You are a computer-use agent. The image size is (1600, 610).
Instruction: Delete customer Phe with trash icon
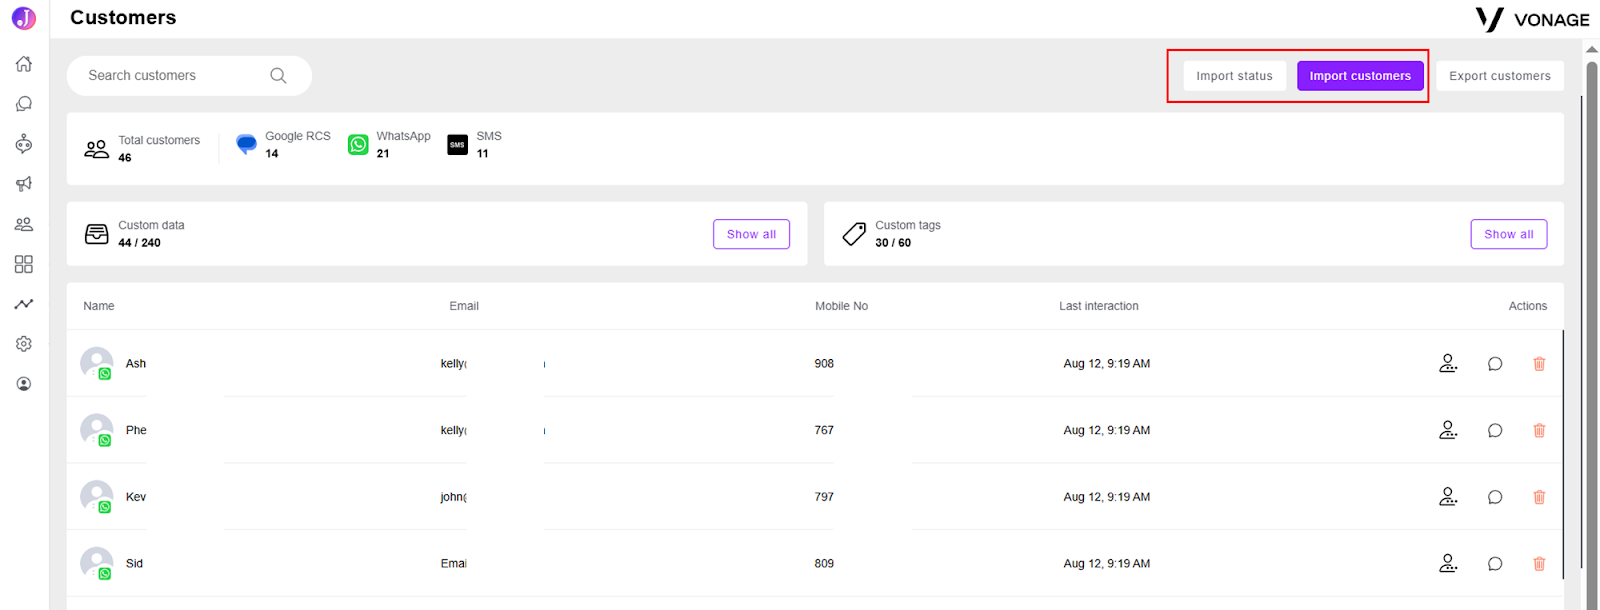tap(1539, 431)
